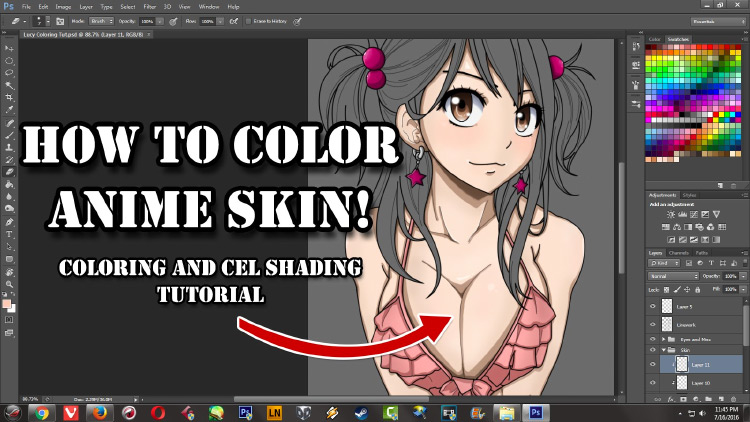Open the File menu
The height and width of the screenshot is (422, 750).
pos(26,7)
